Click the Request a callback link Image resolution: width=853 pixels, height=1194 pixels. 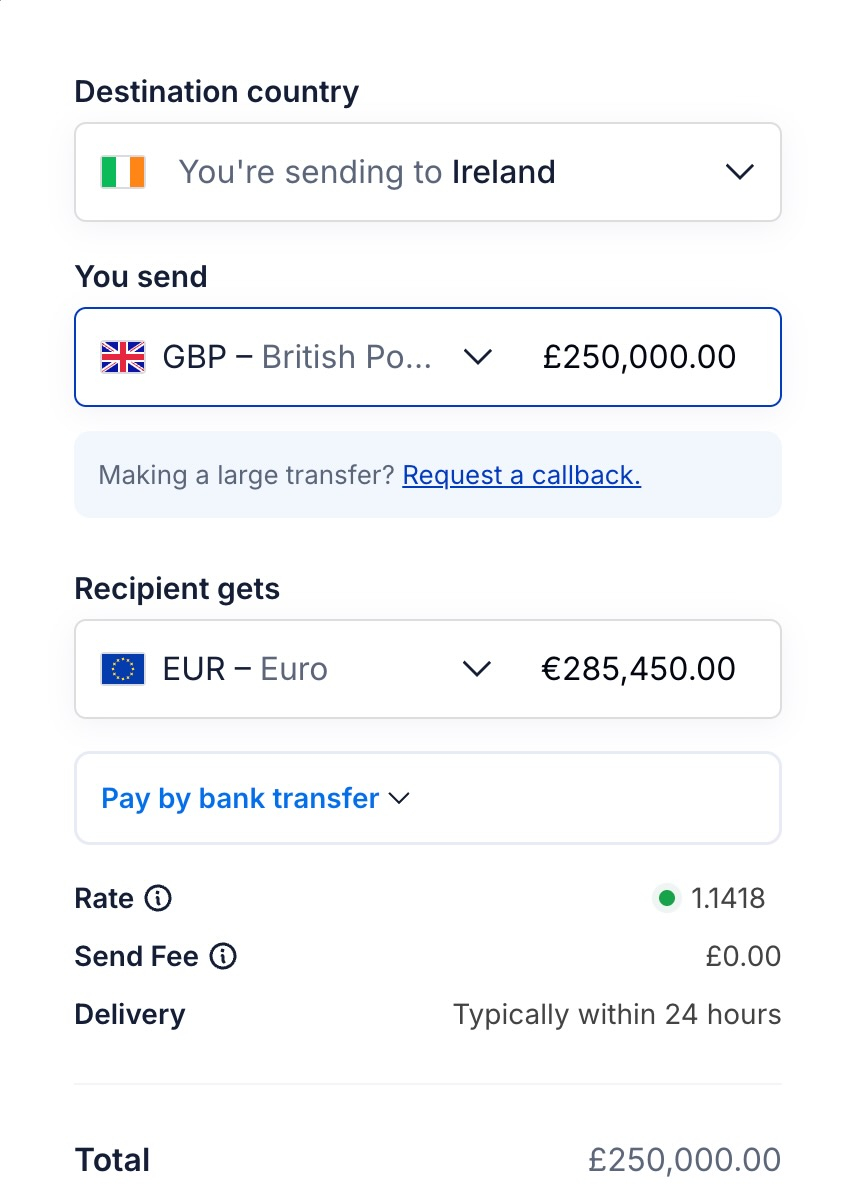tap(522, 475)
